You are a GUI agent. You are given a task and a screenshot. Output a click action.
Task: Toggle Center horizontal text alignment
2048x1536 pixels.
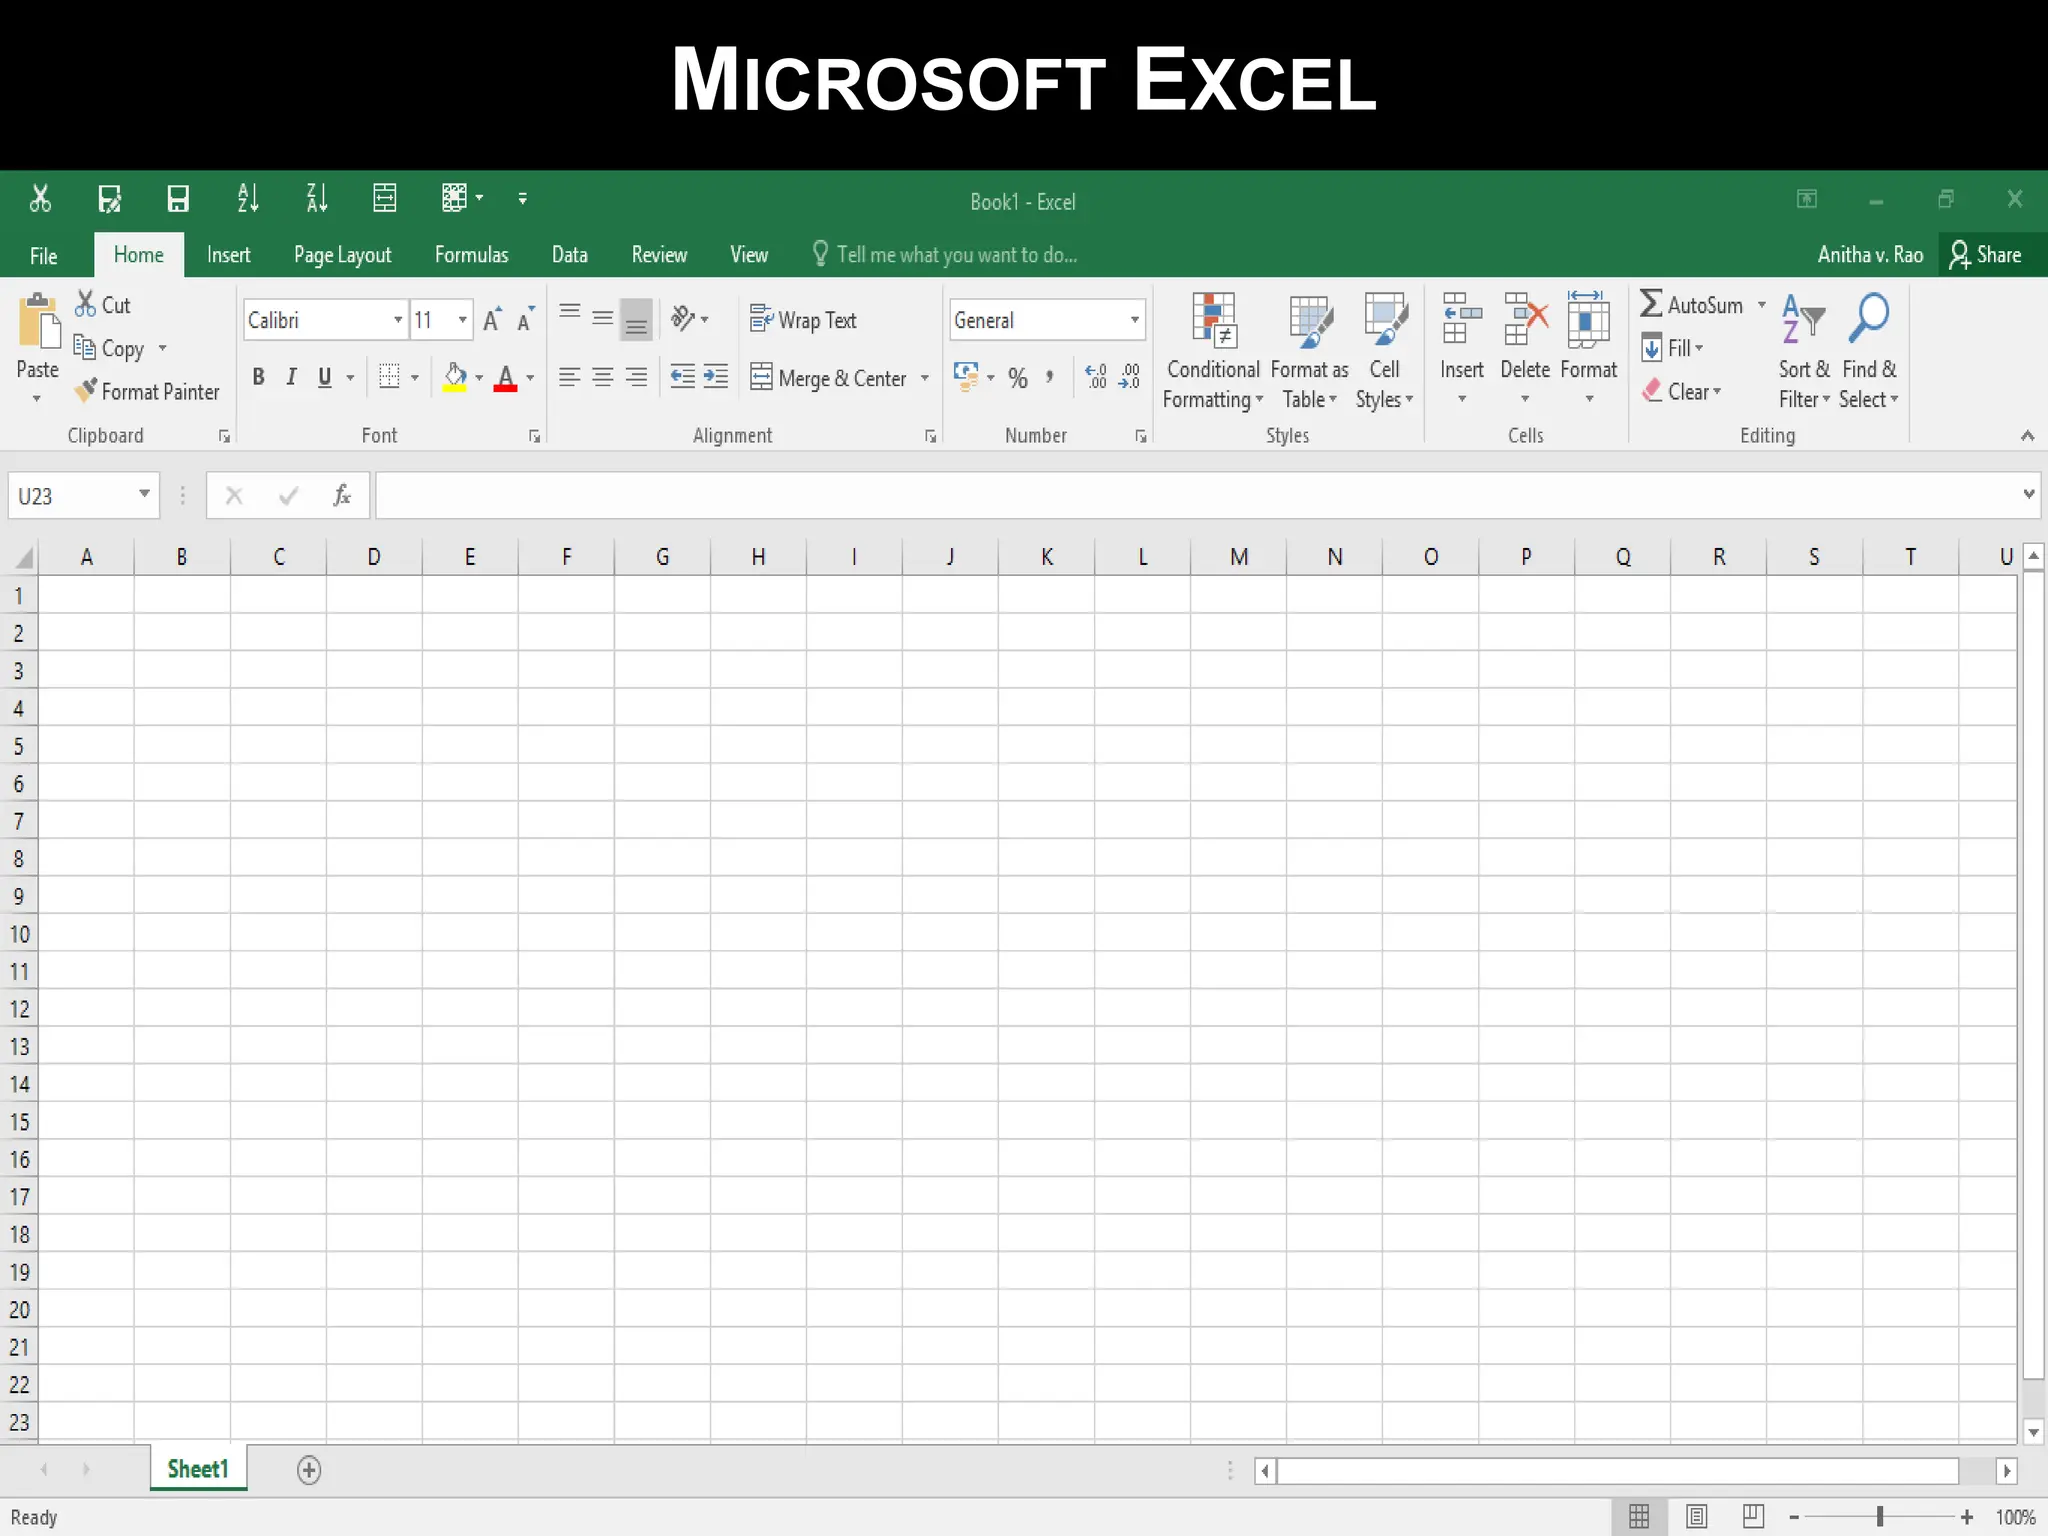point(602,377)
